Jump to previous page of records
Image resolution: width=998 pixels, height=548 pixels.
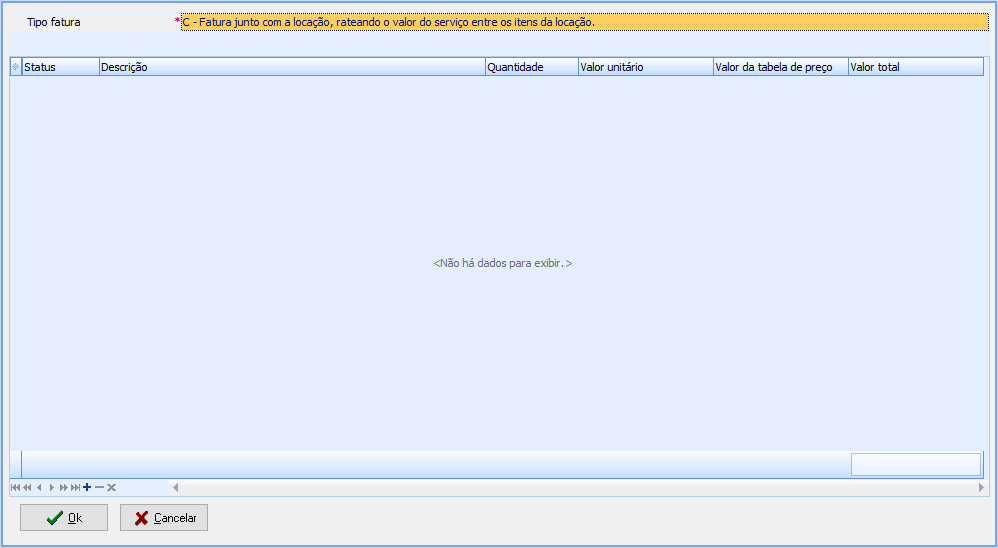(27, 488)
